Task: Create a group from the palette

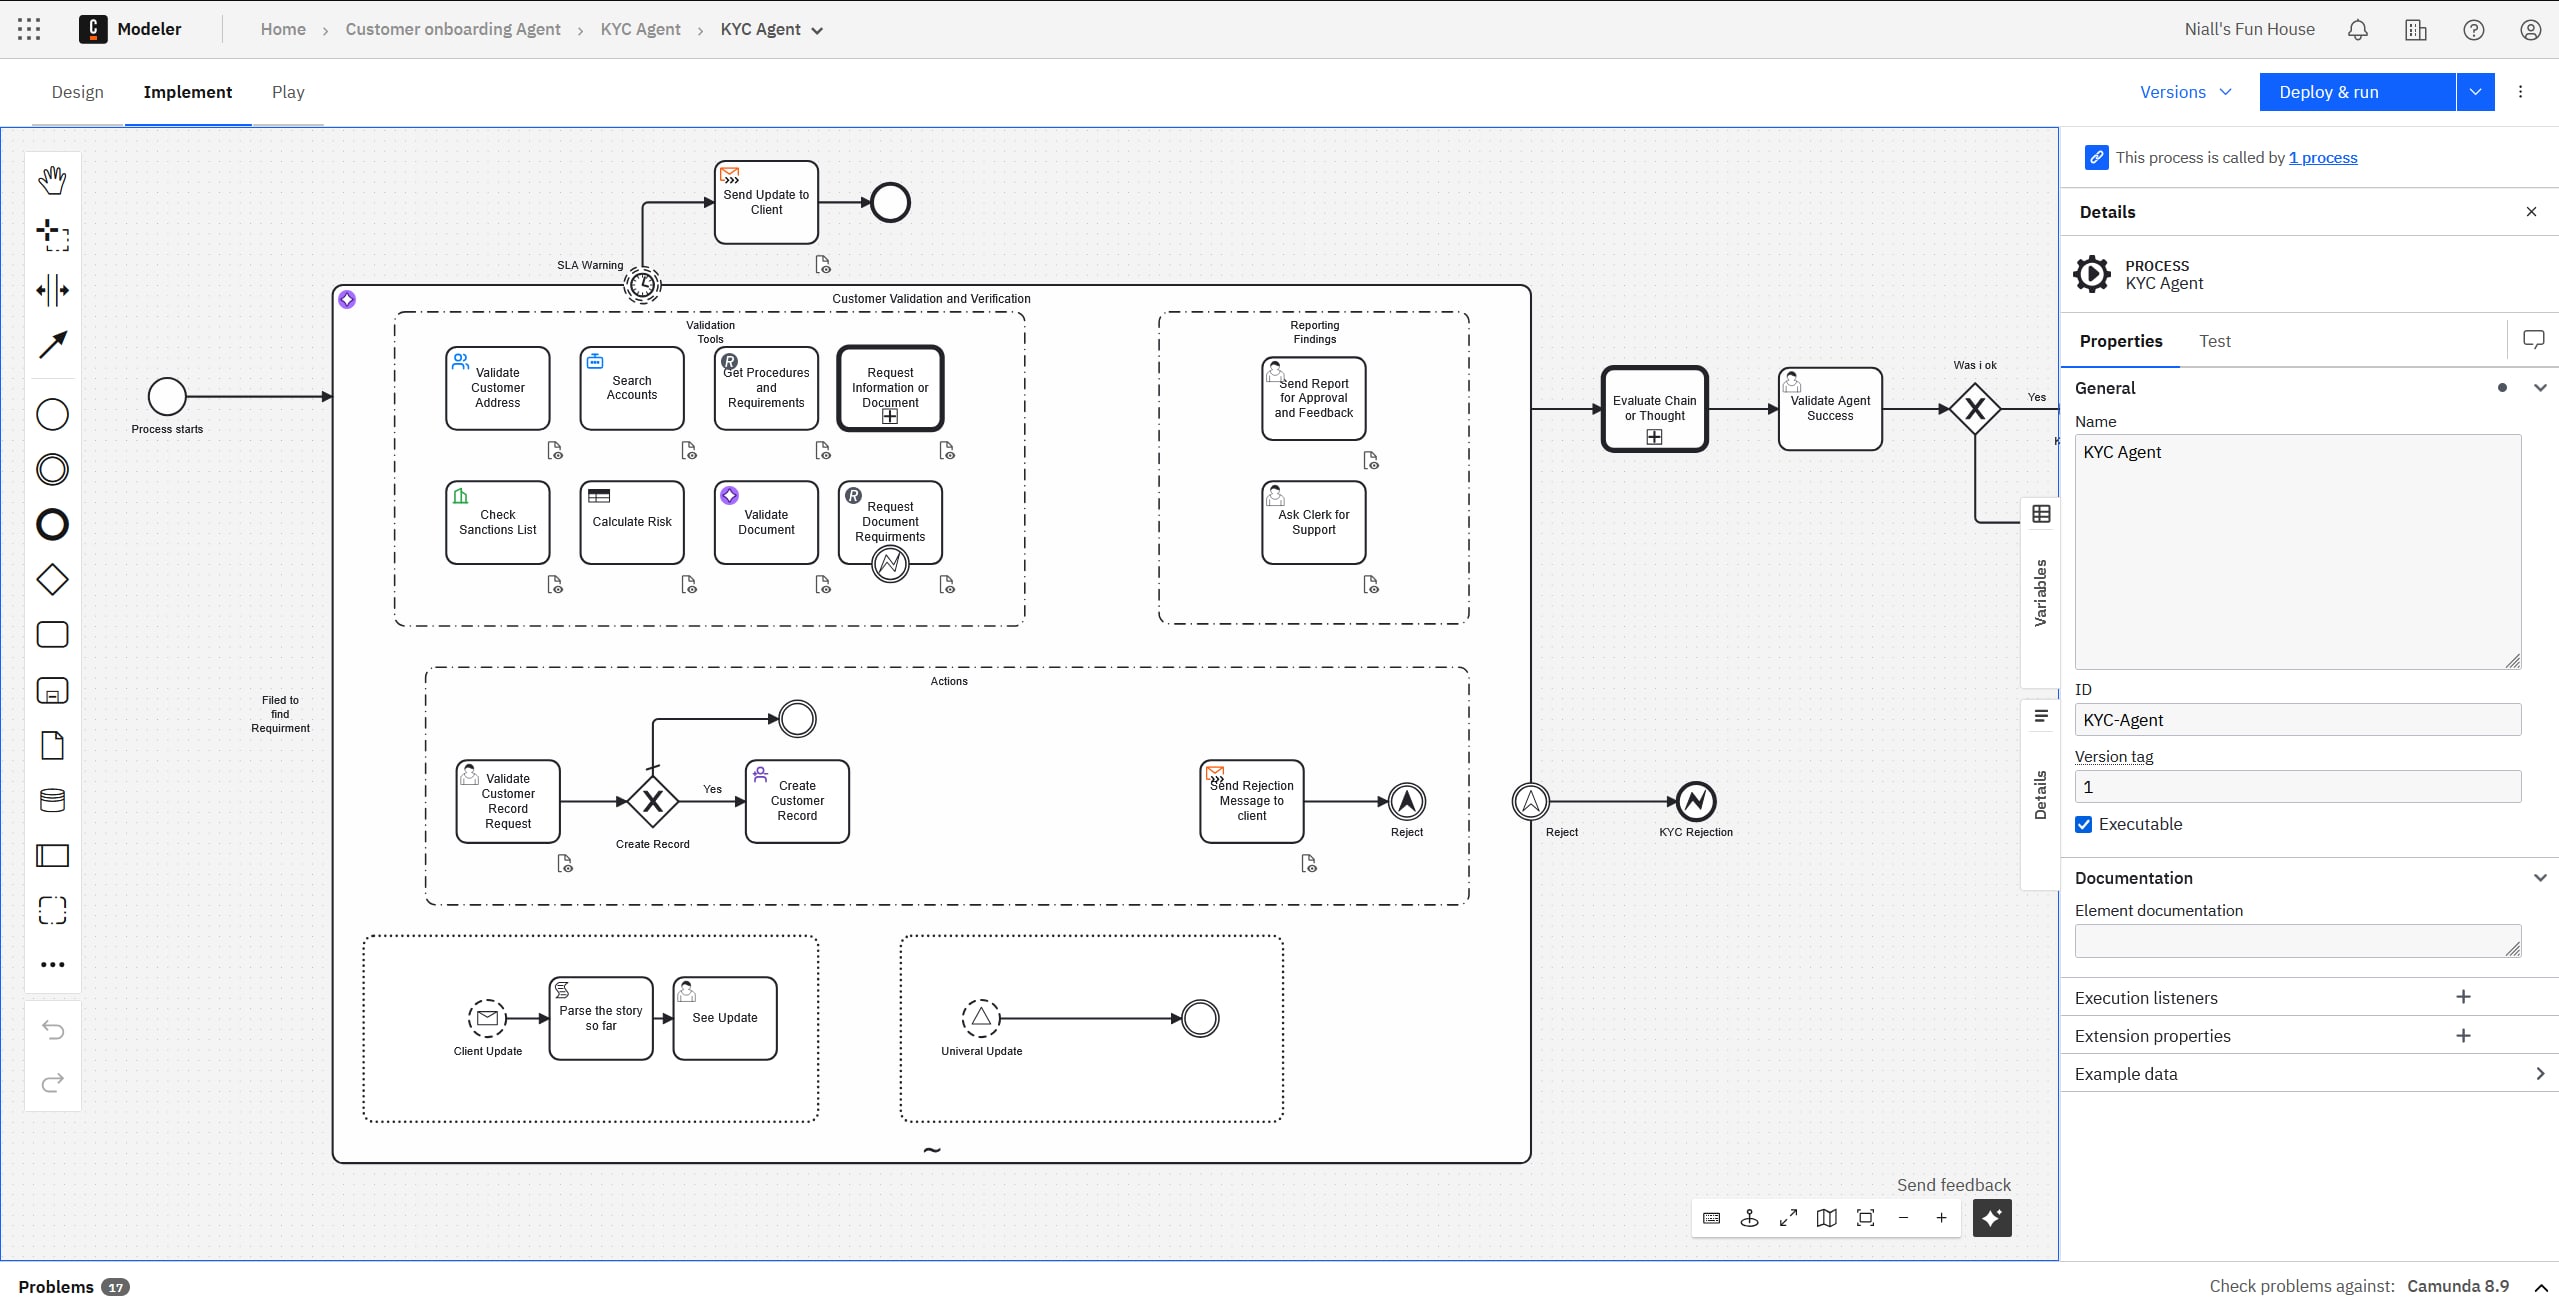Action: 52,910
